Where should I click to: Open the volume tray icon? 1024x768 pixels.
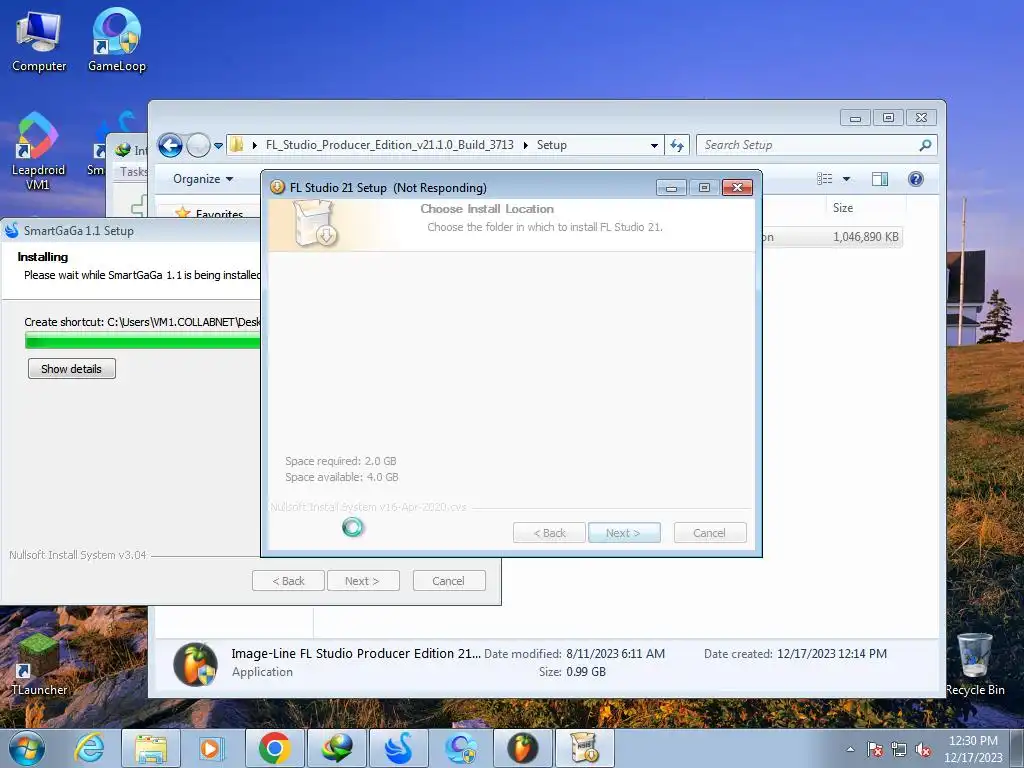pyautogui.click(x=923, y=750)
